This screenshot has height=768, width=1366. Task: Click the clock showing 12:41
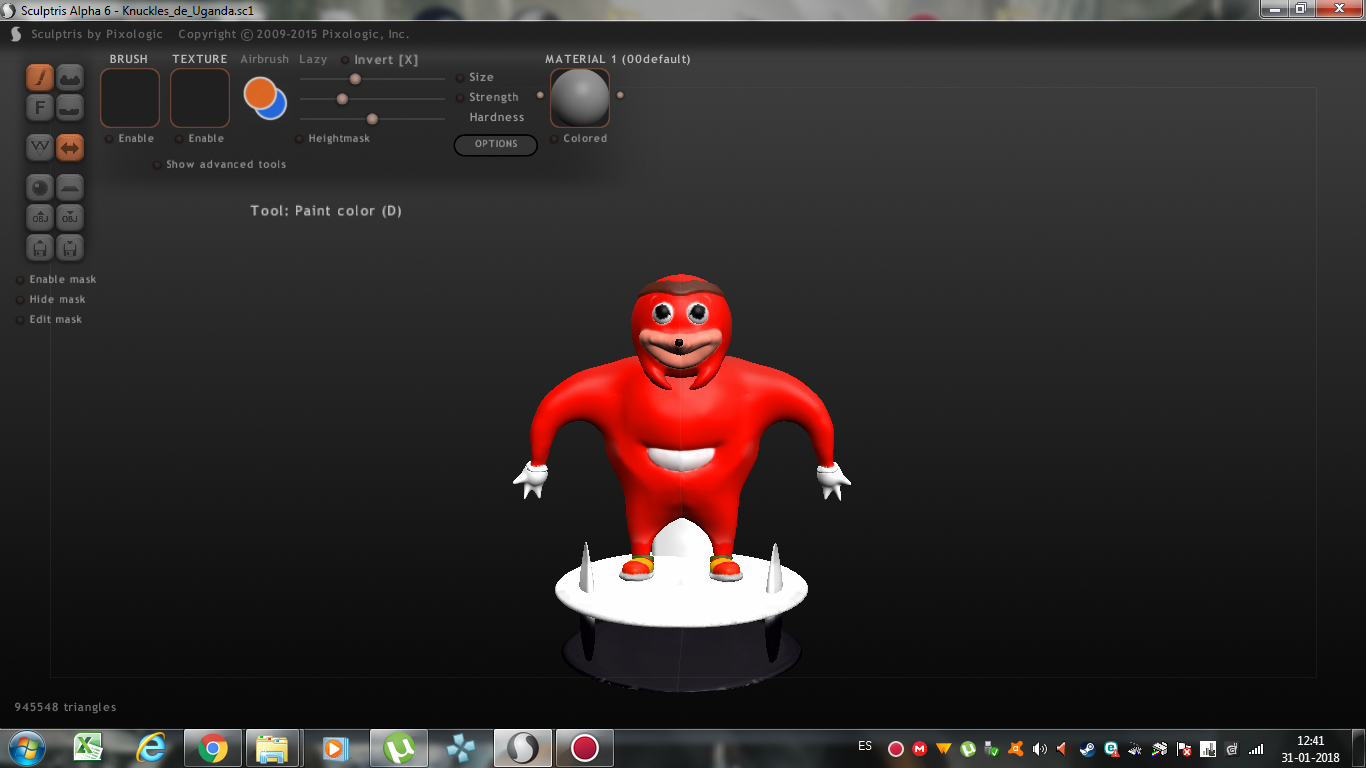1310,741
